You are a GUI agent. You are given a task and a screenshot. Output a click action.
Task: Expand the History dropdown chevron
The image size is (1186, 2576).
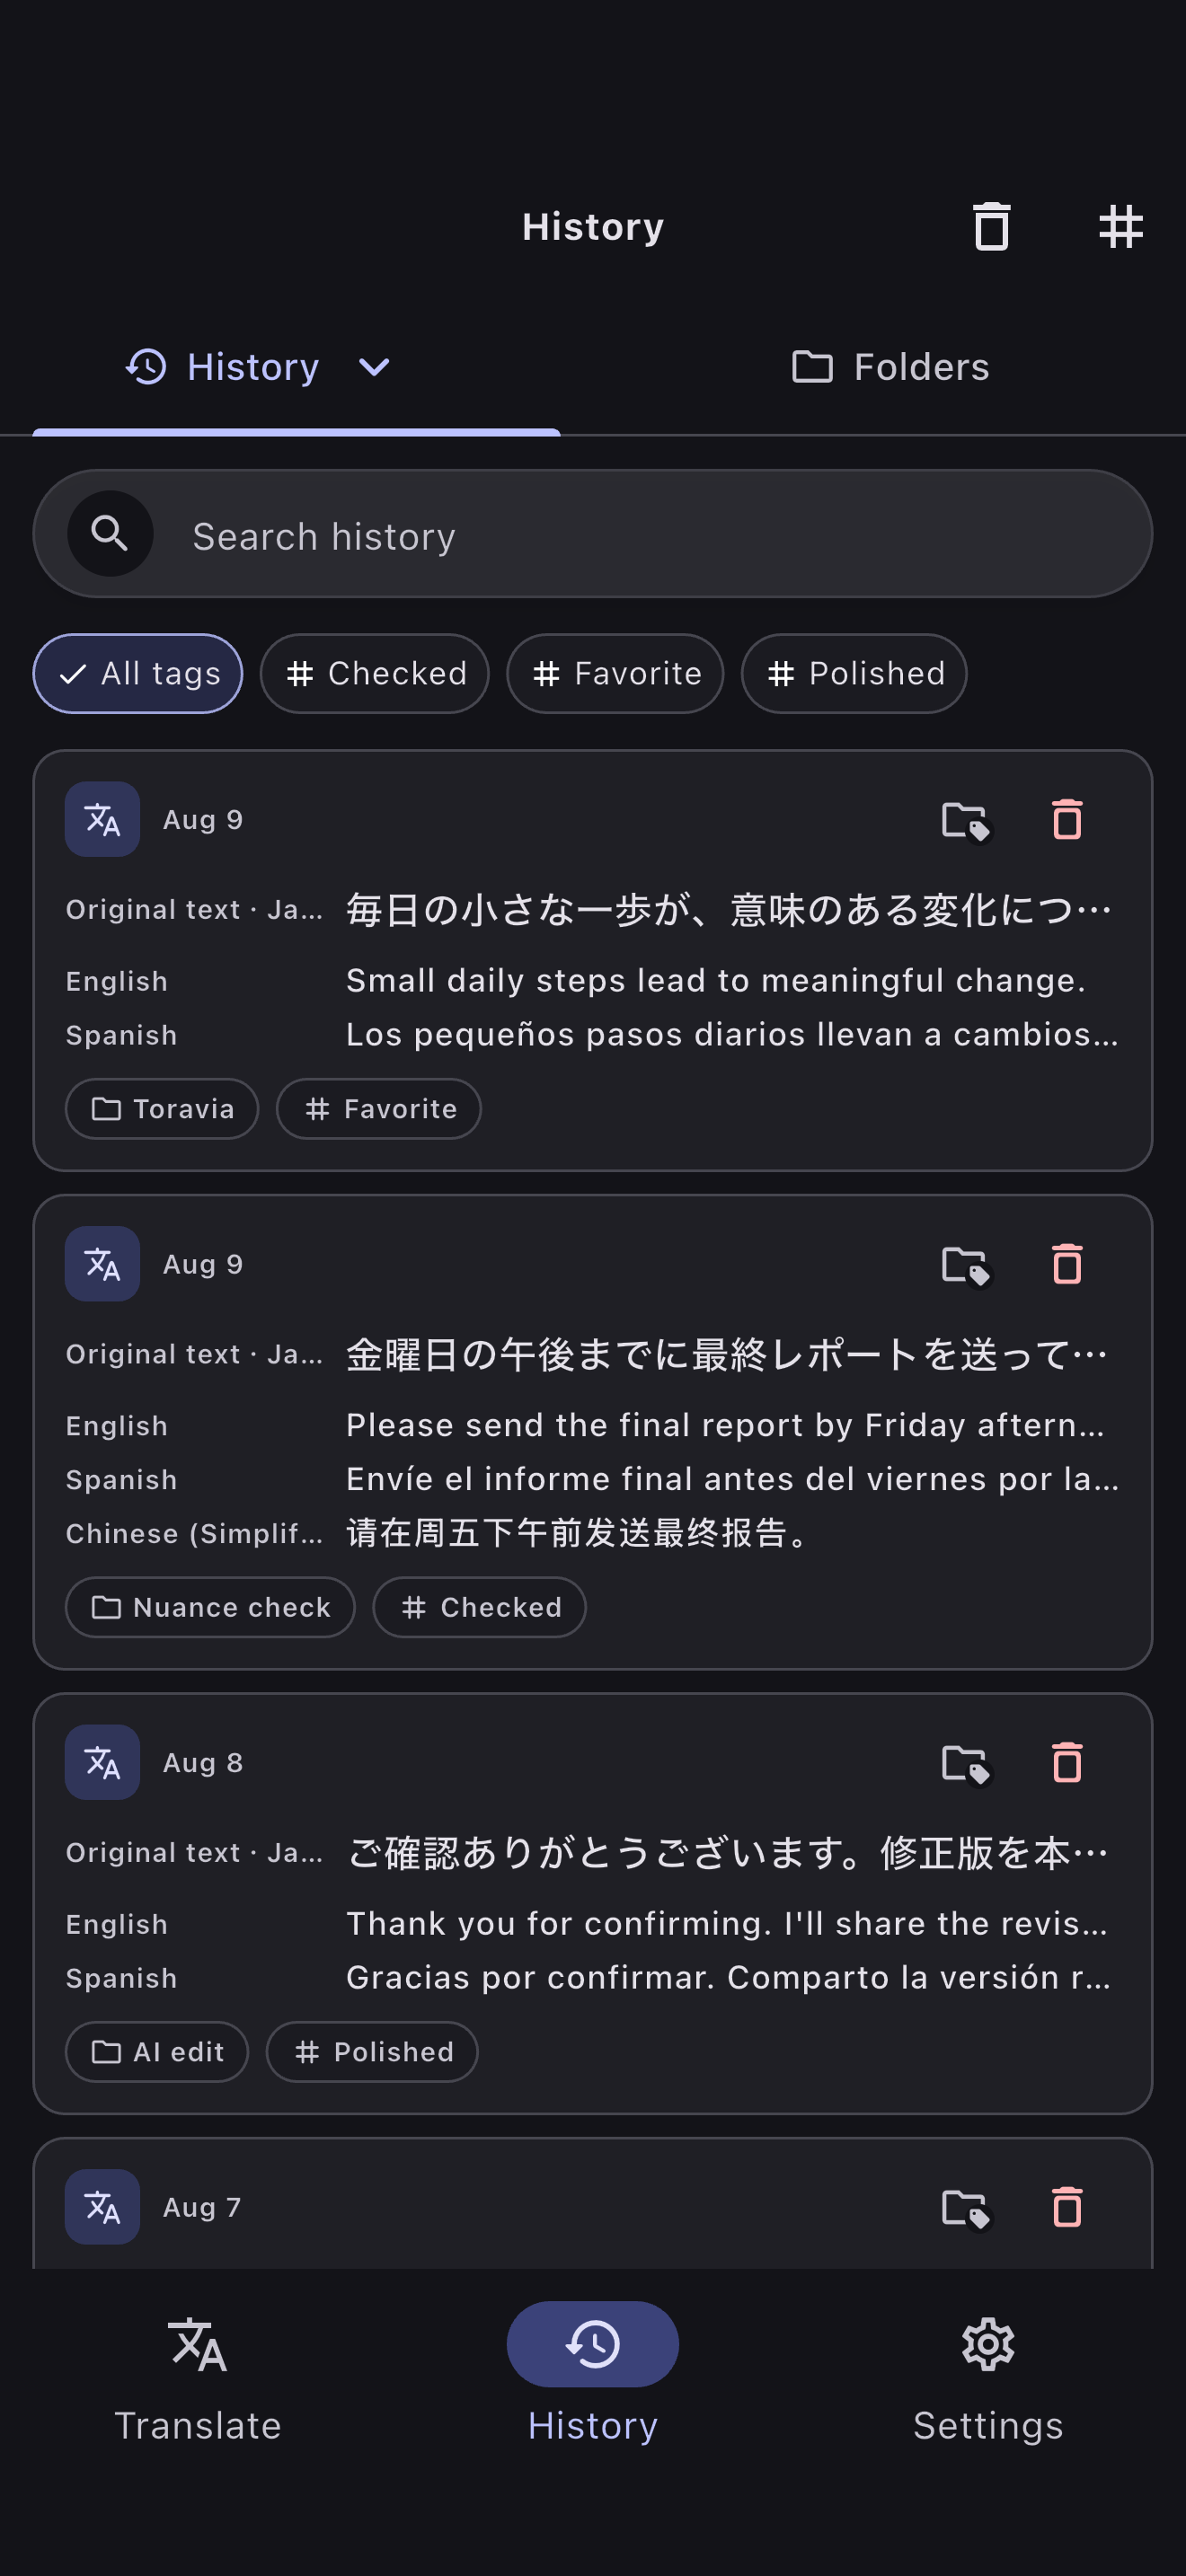[x=374, y=368]
